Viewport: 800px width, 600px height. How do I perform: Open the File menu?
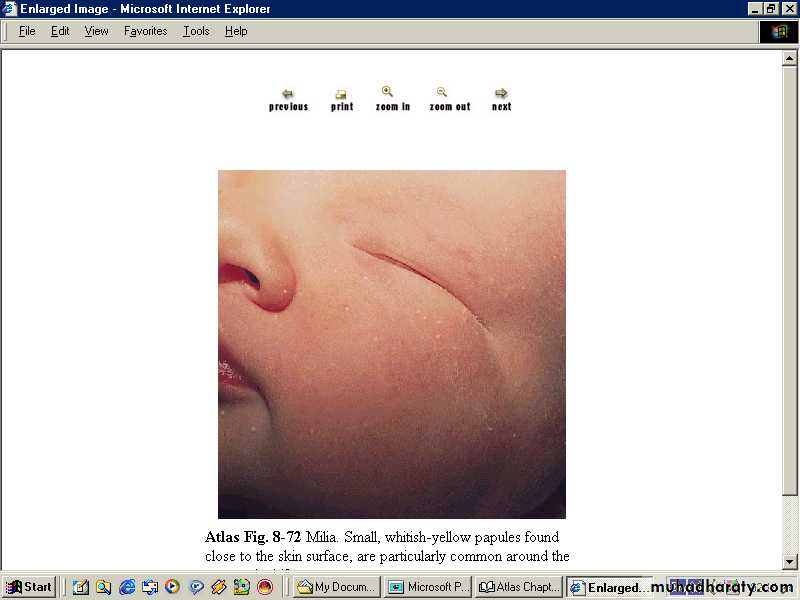27,31
